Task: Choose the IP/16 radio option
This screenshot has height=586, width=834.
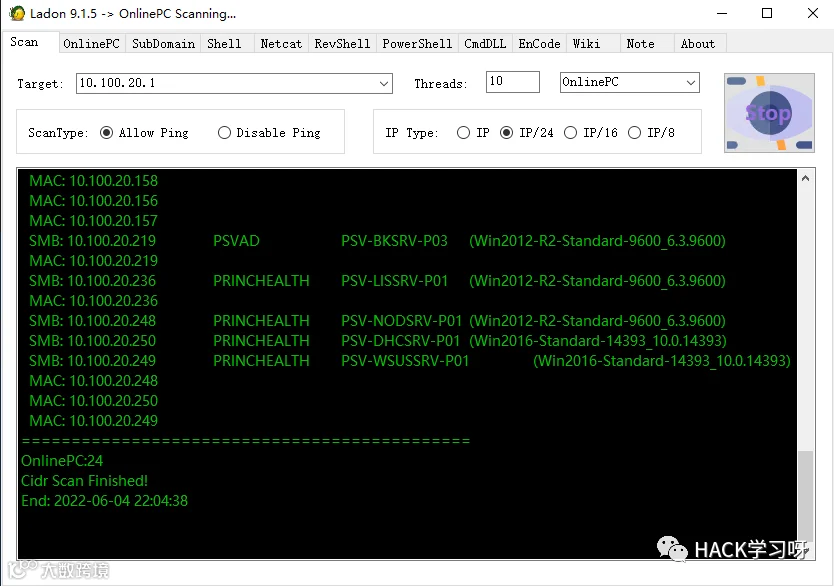Action: pos(570,132)
